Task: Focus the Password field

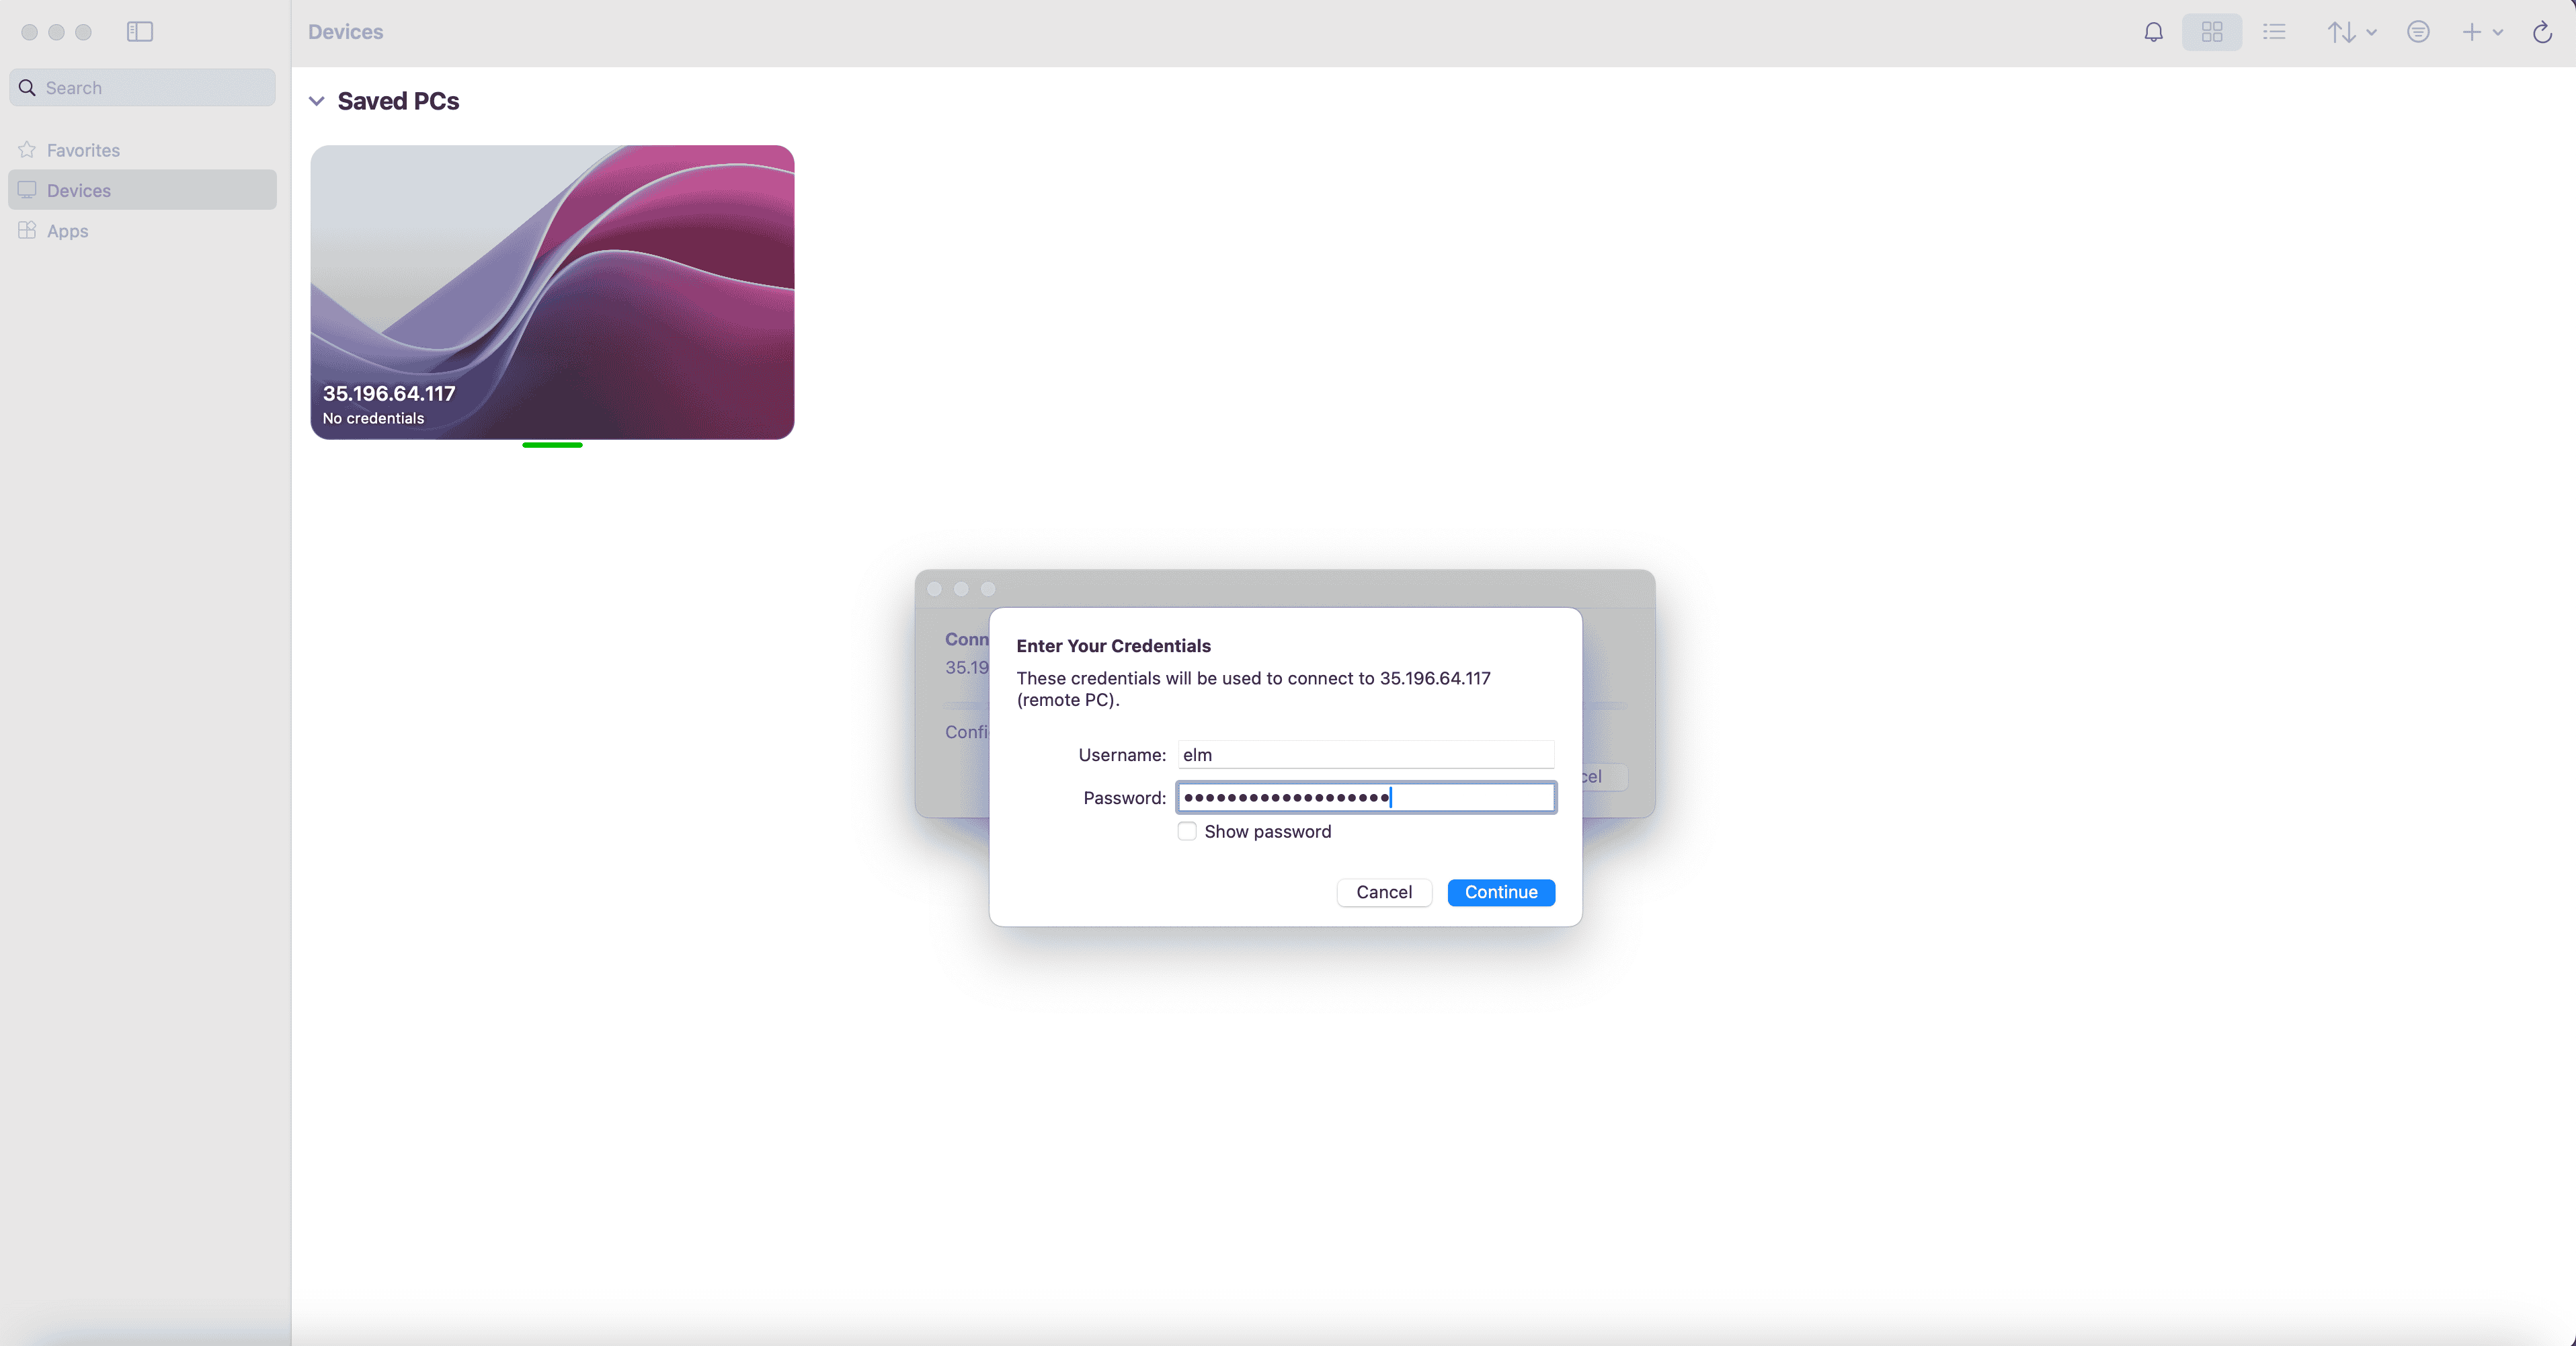Action: point(1365,797)
